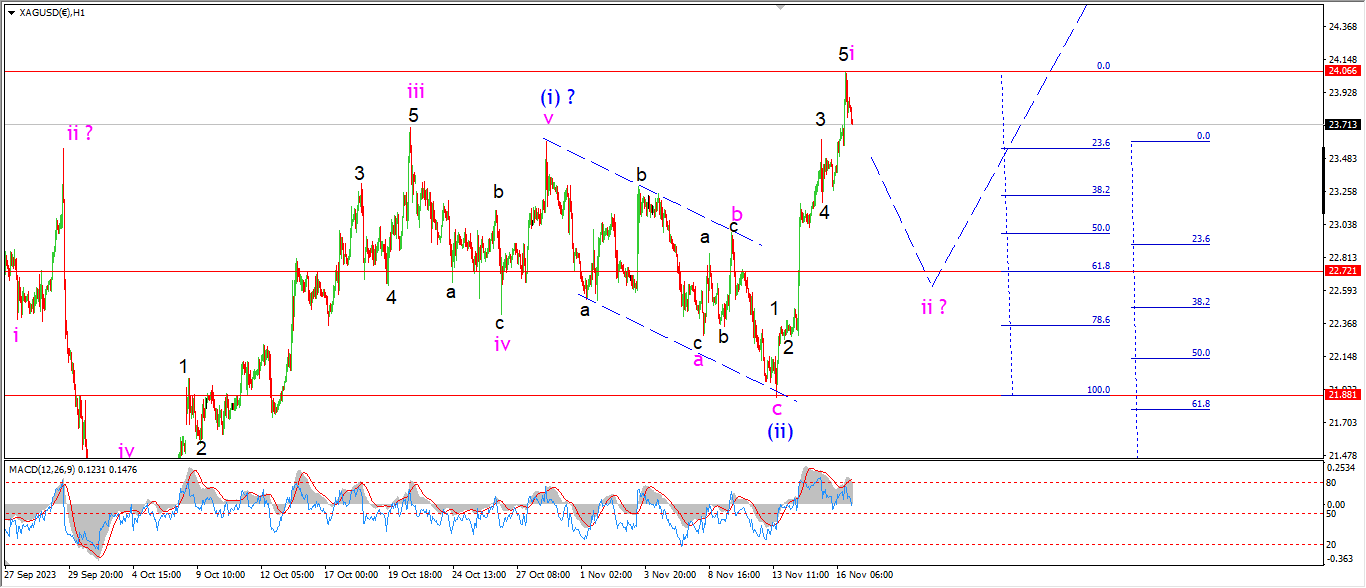1366x588 pixels.
Task: Click the XAGUSD(€),H1 chart title
Action: 52,13
